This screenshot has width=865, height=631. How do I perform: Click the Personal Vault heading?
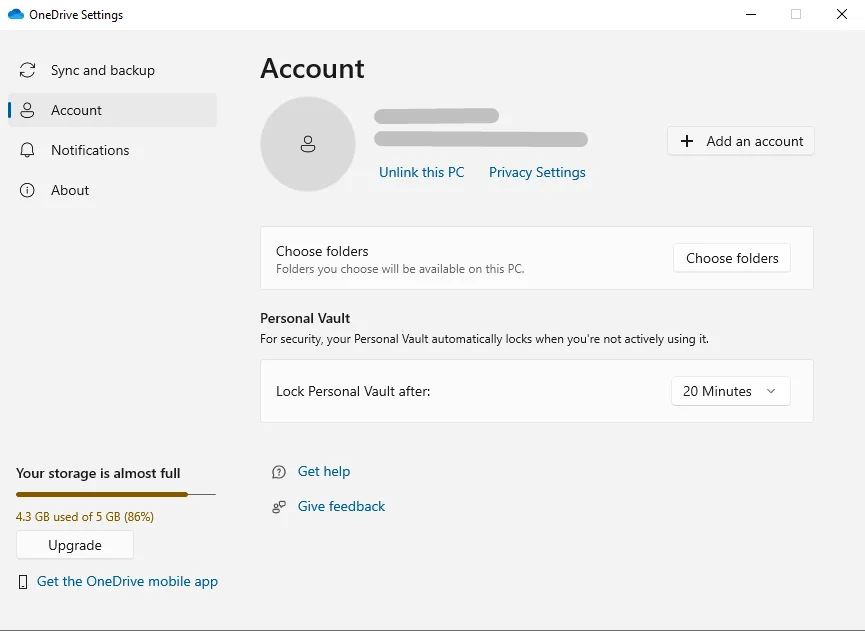(x=305, y=318)
